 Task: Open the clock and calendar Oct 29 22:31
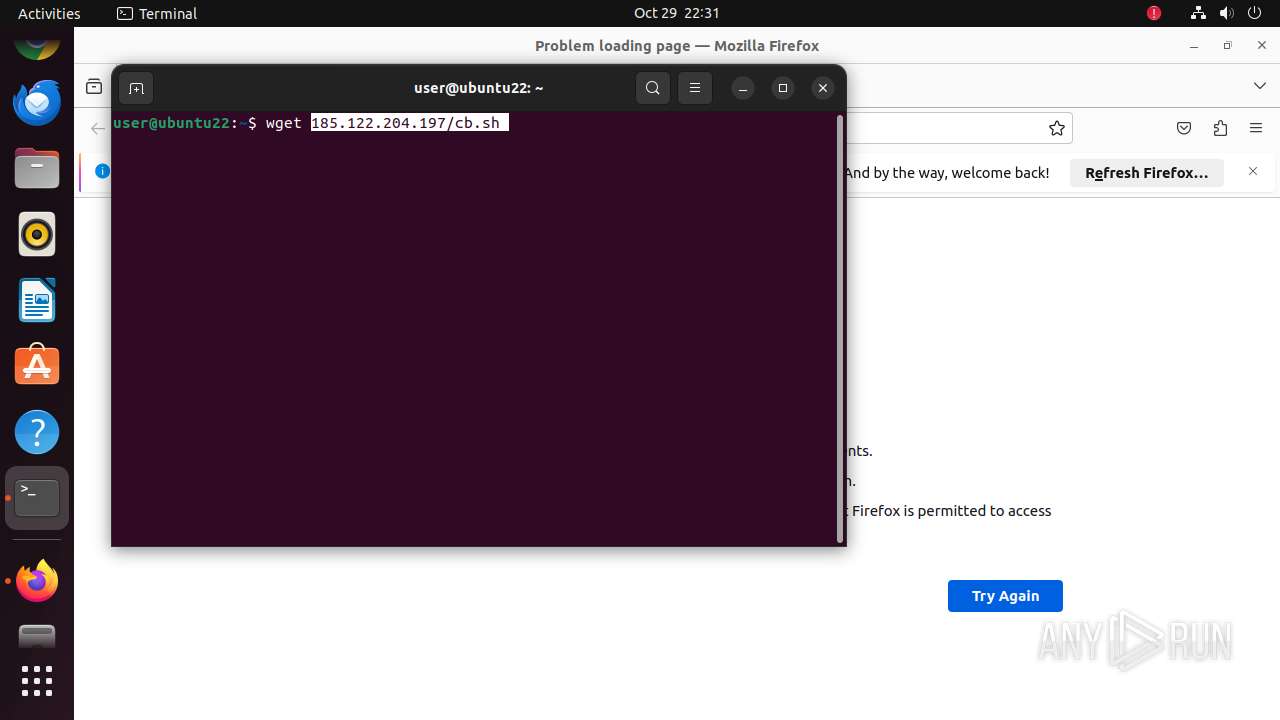677,13
